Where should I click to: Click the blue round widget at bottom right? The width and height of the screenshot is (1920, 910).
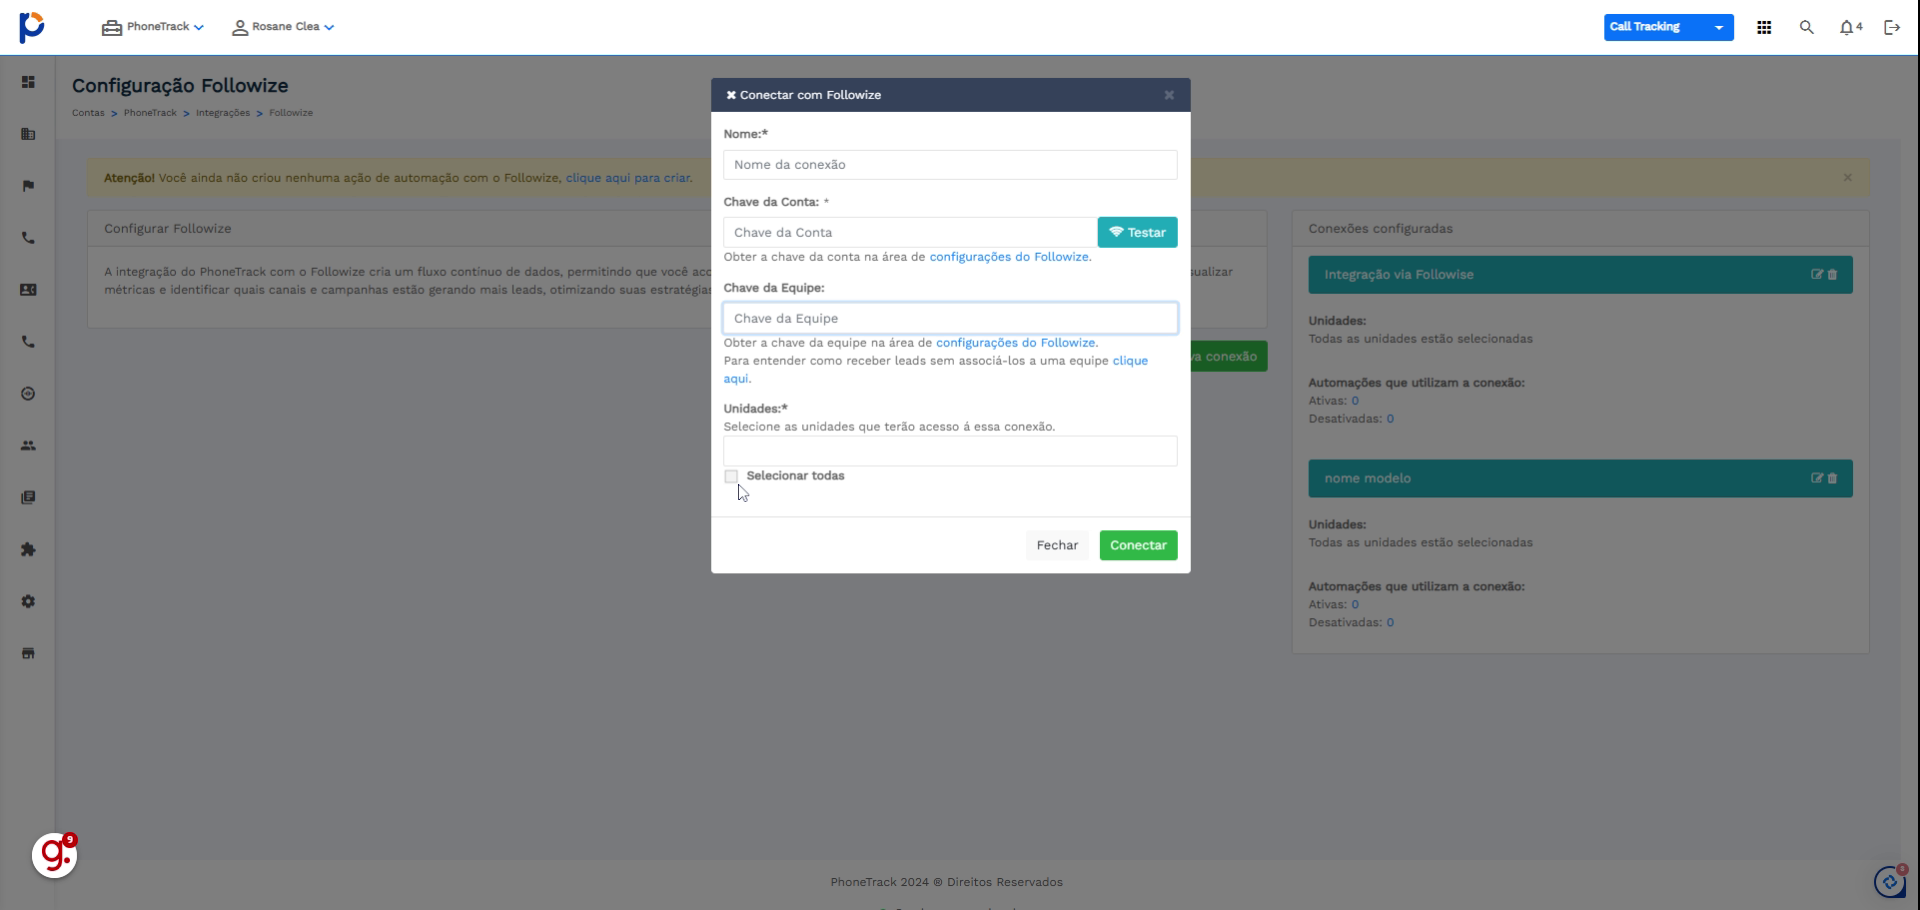(1890, 882)
